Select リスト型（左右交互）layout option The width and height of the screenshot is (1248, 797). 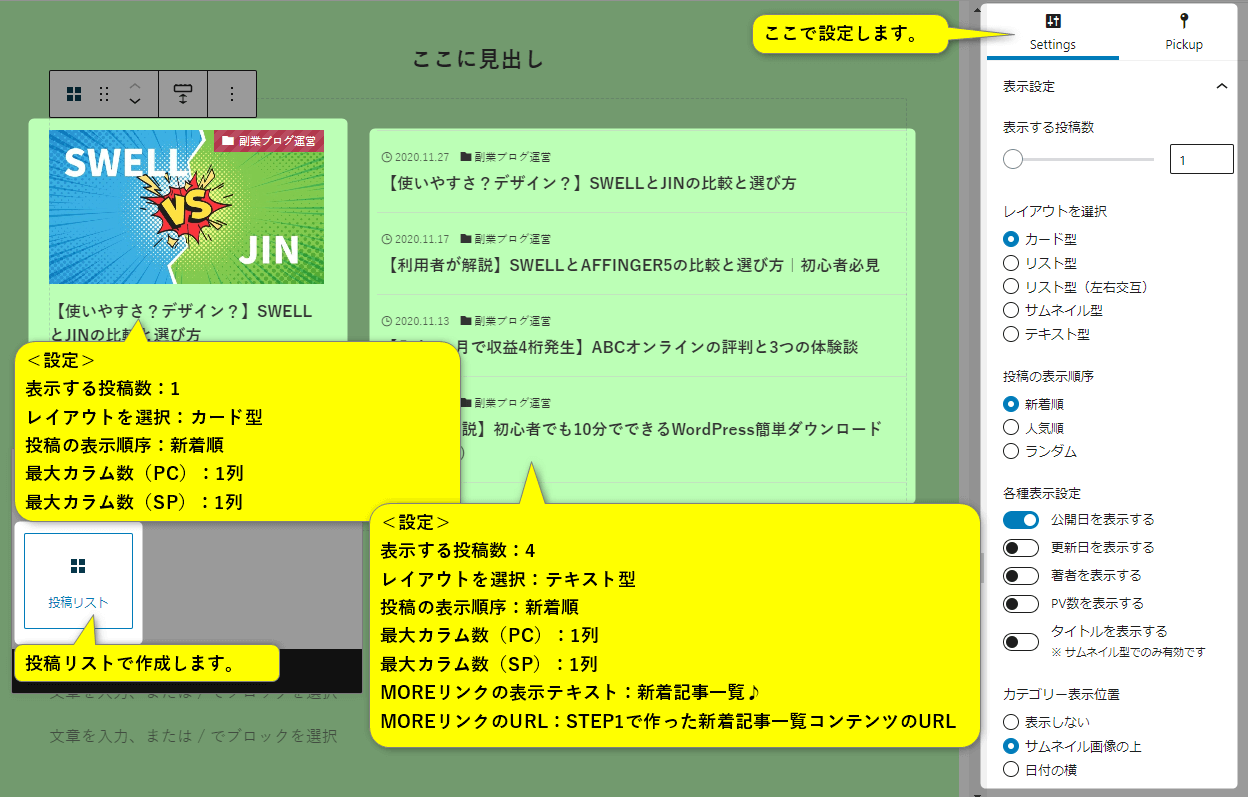[1011, 287]
